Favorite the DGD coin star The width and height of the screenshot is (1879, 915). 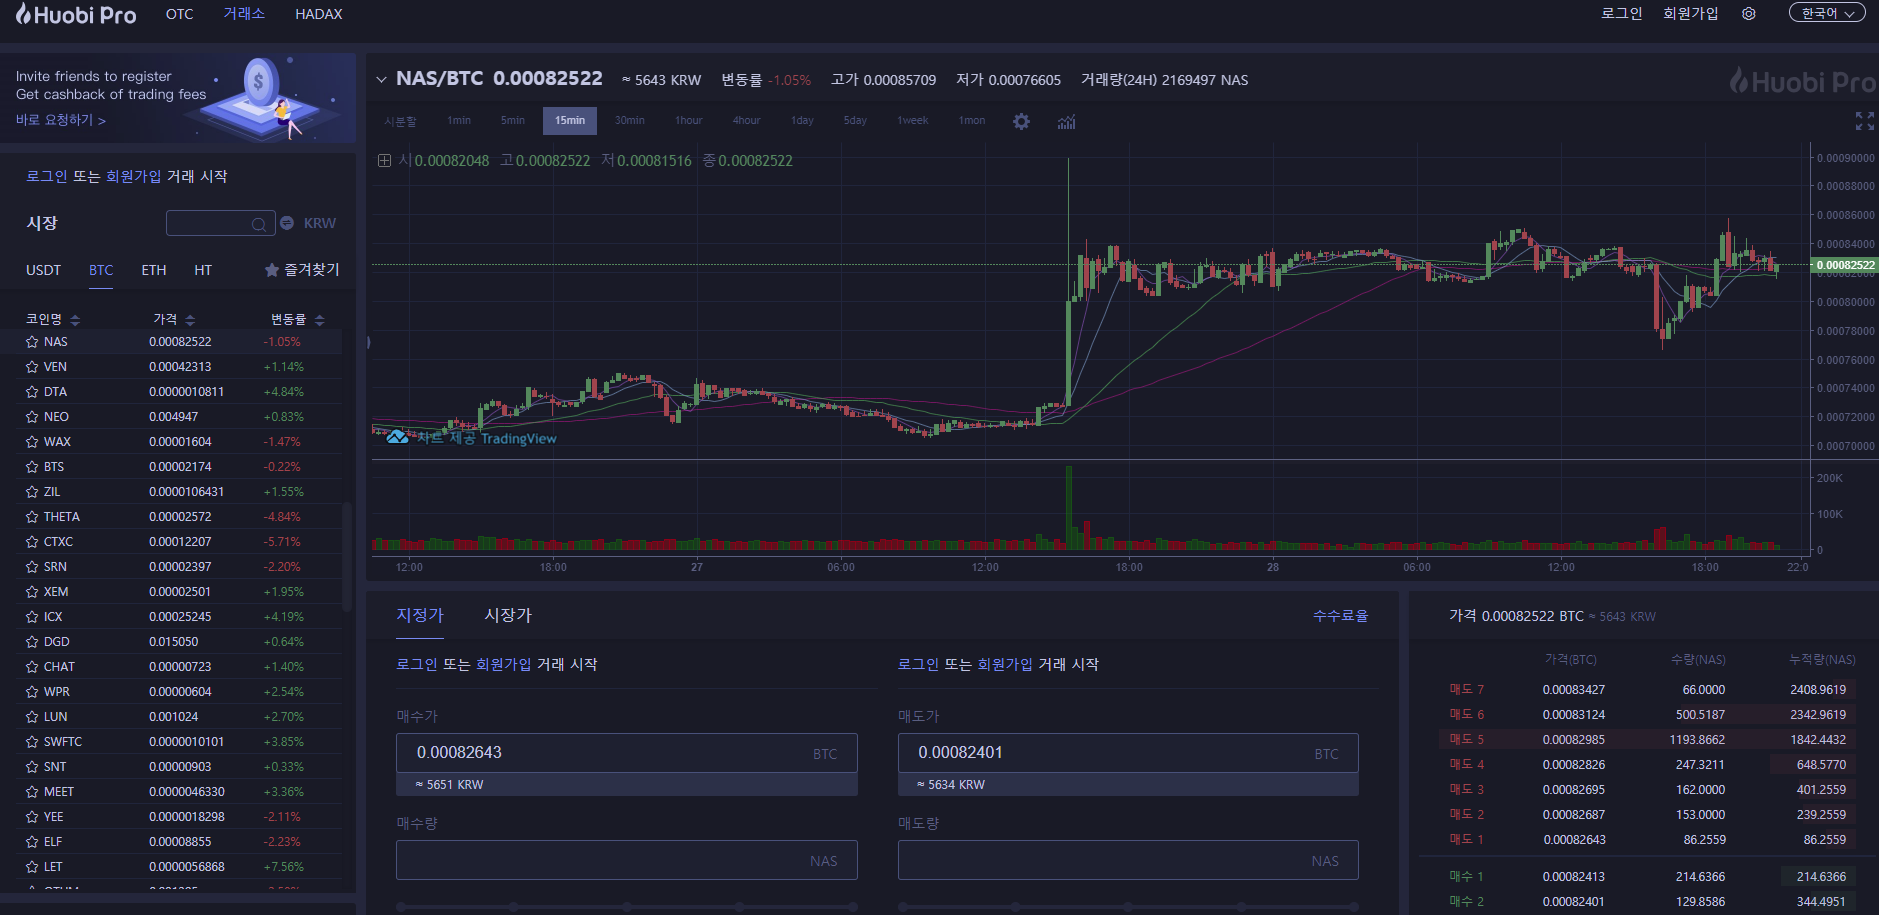[32, 642]
